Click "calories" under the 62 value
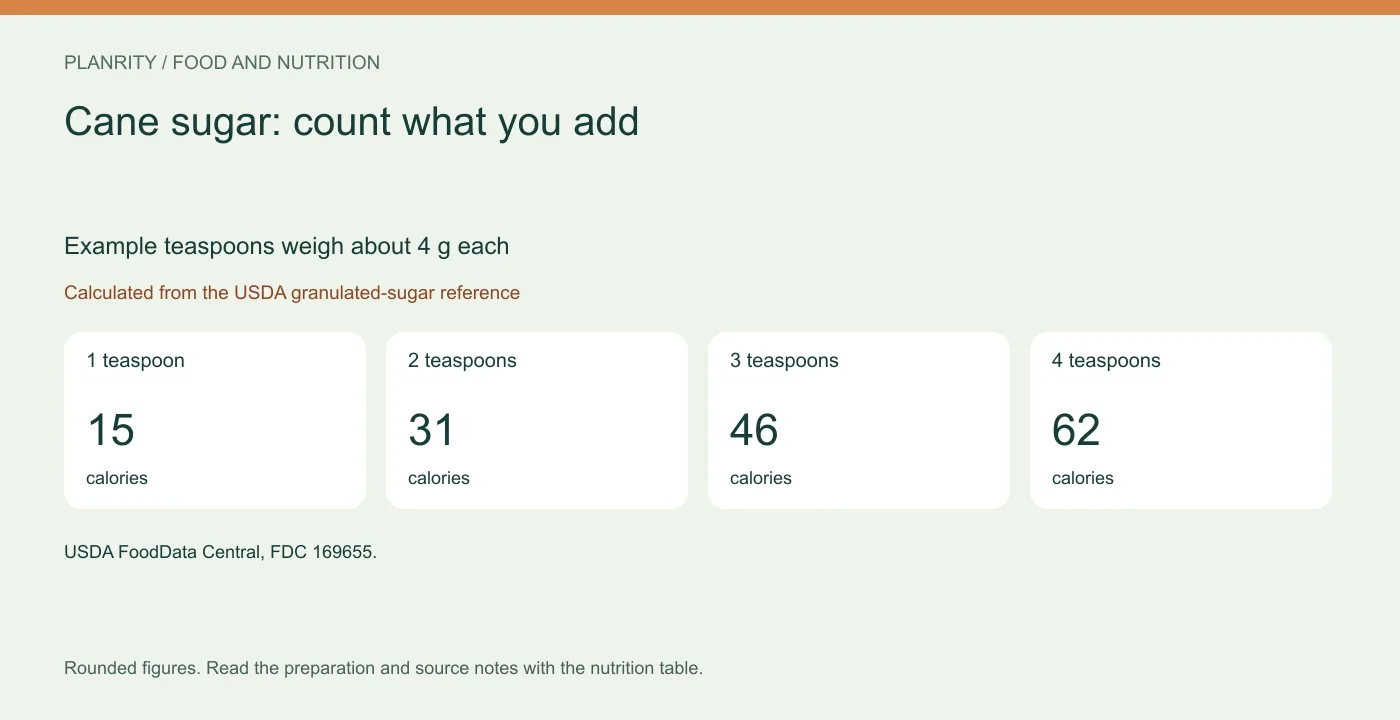 (1083, 478)
